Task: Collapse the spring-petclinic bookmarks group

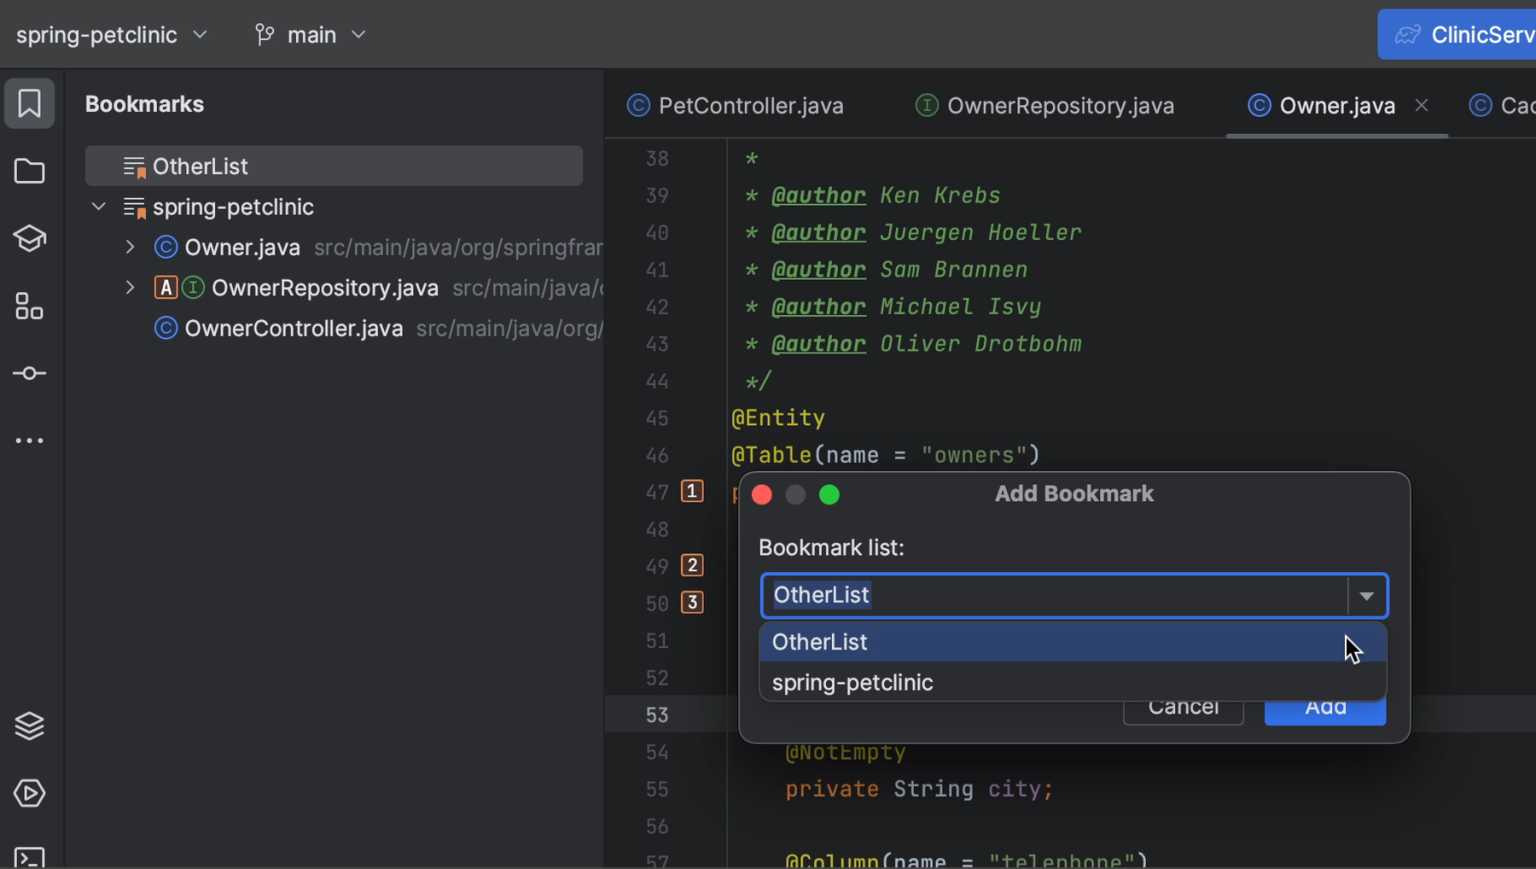Action: (x=98, y=207)
